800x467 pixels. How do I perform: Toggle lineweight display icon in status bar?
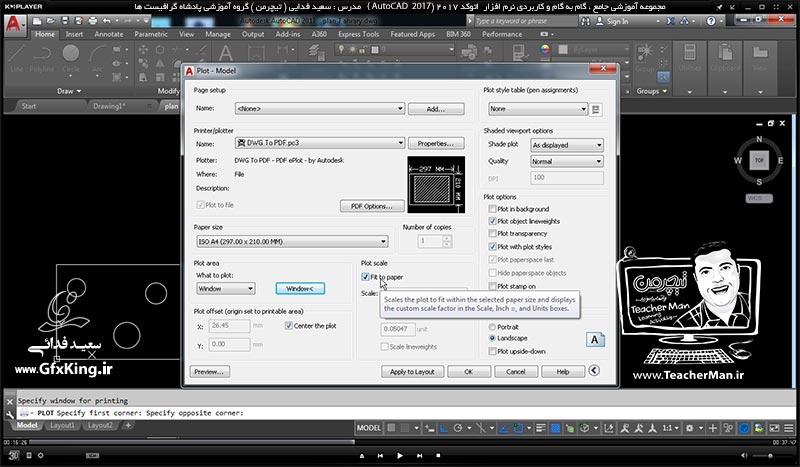[541, 428]
